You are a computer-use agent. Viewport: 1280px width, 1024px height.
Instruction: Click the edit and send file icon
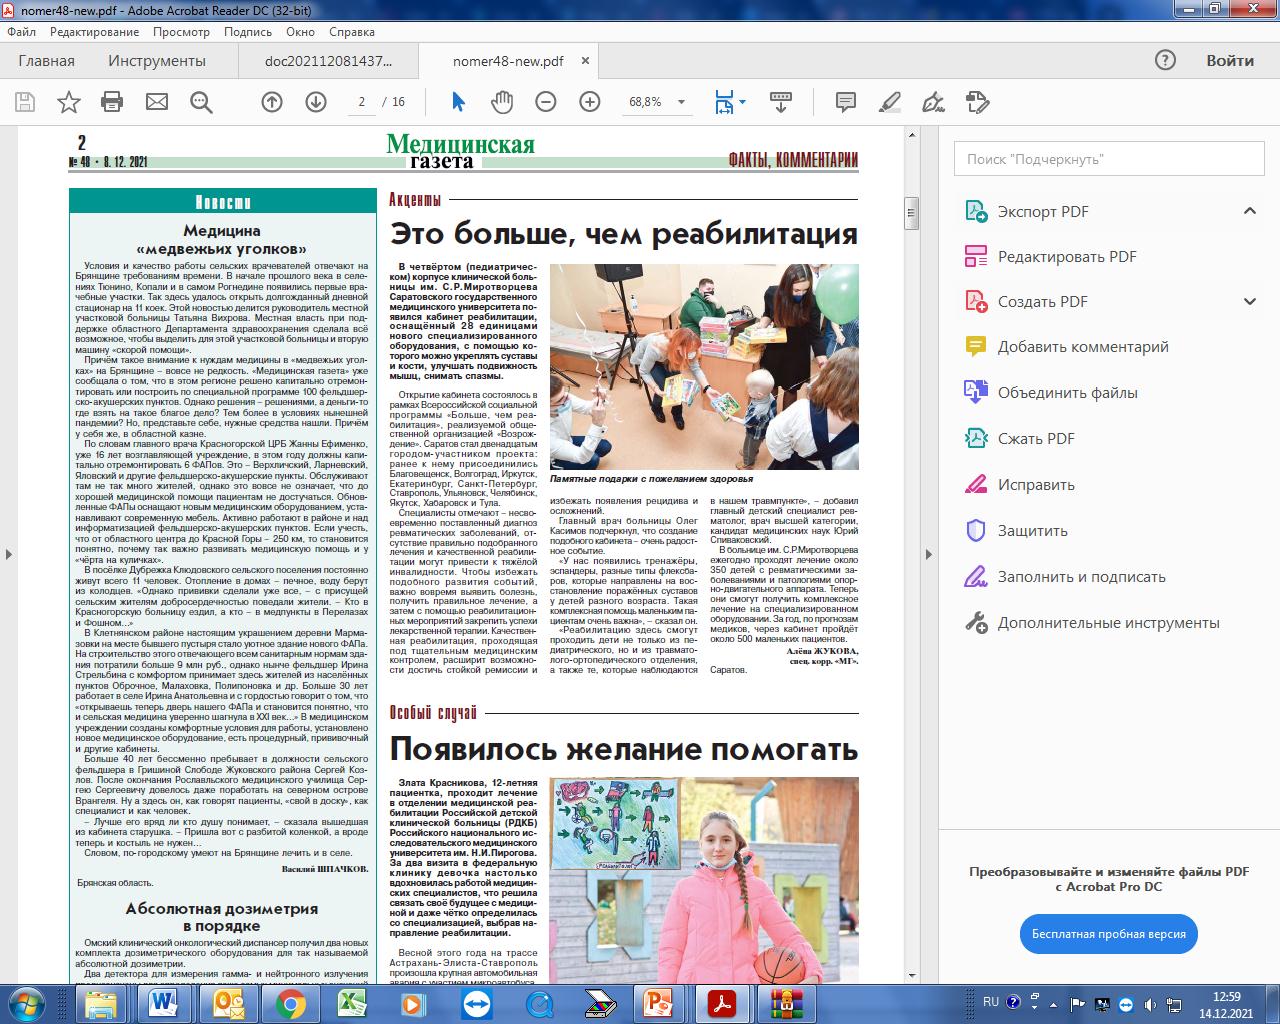tap(978, 102)
